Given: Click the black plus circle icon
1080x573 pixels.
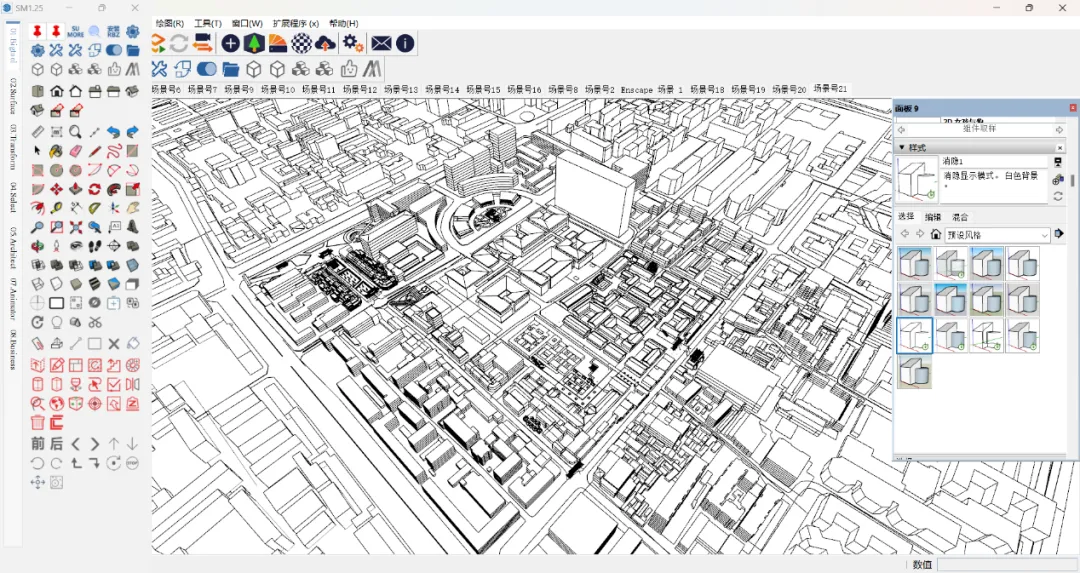Looking at the screenshot, I should [230, 43].
